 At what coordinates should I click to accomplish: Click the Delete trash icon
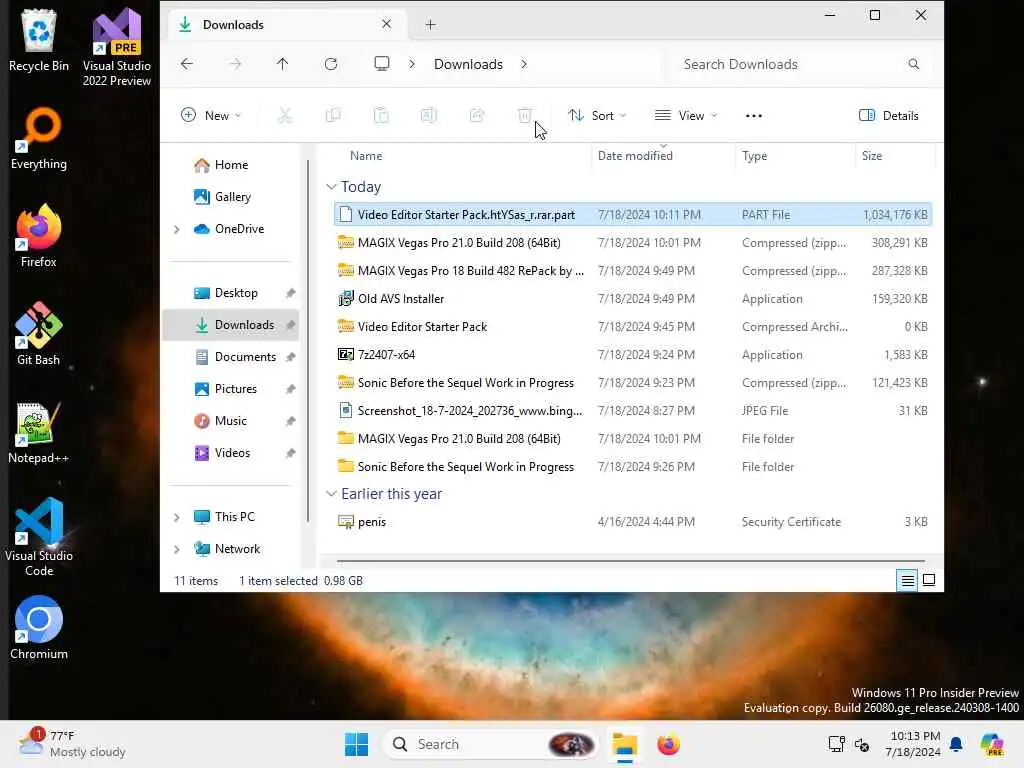tap(524, 116)
